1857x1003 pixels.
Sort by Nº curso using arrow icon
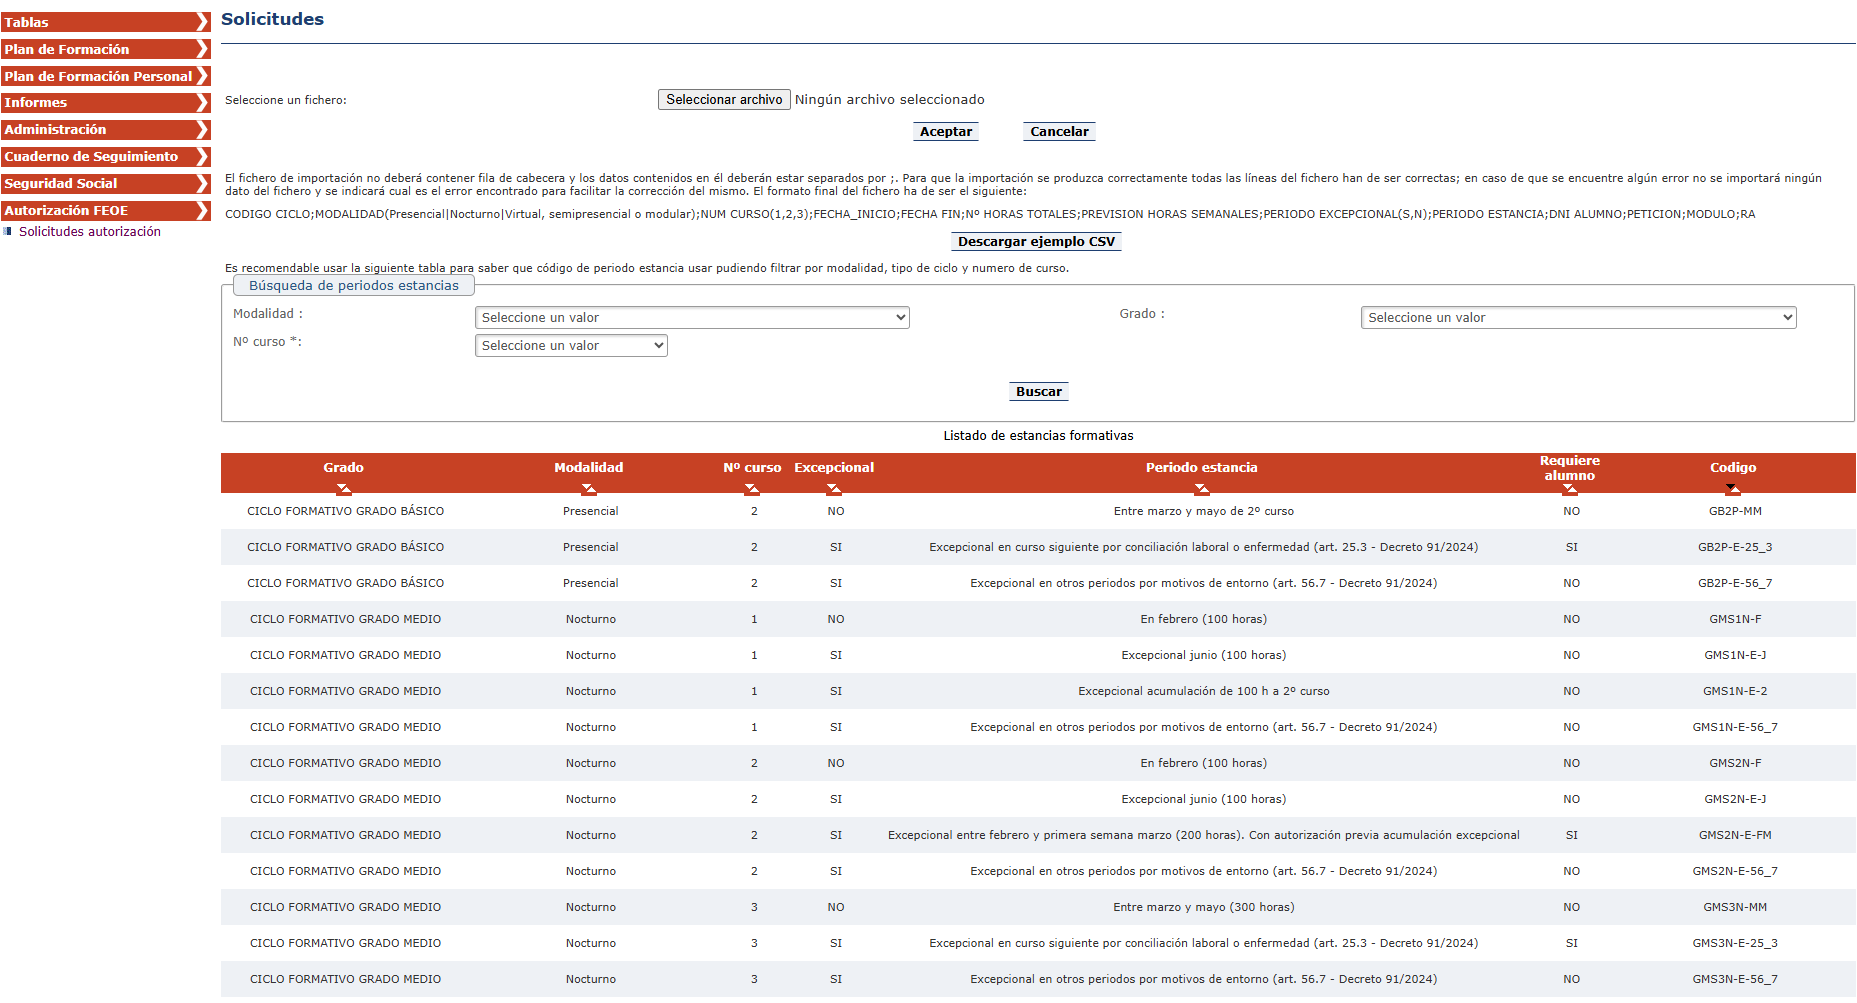(x=752, y=489)
